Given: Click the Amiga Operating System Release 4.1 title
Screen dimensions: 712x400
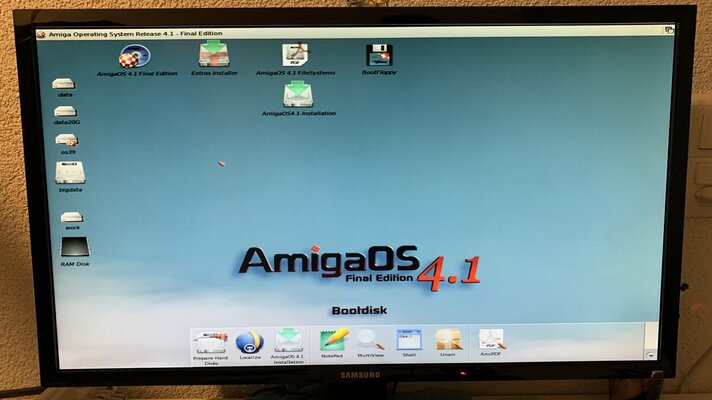Looking at the screenshot, I should pos(135,34).
